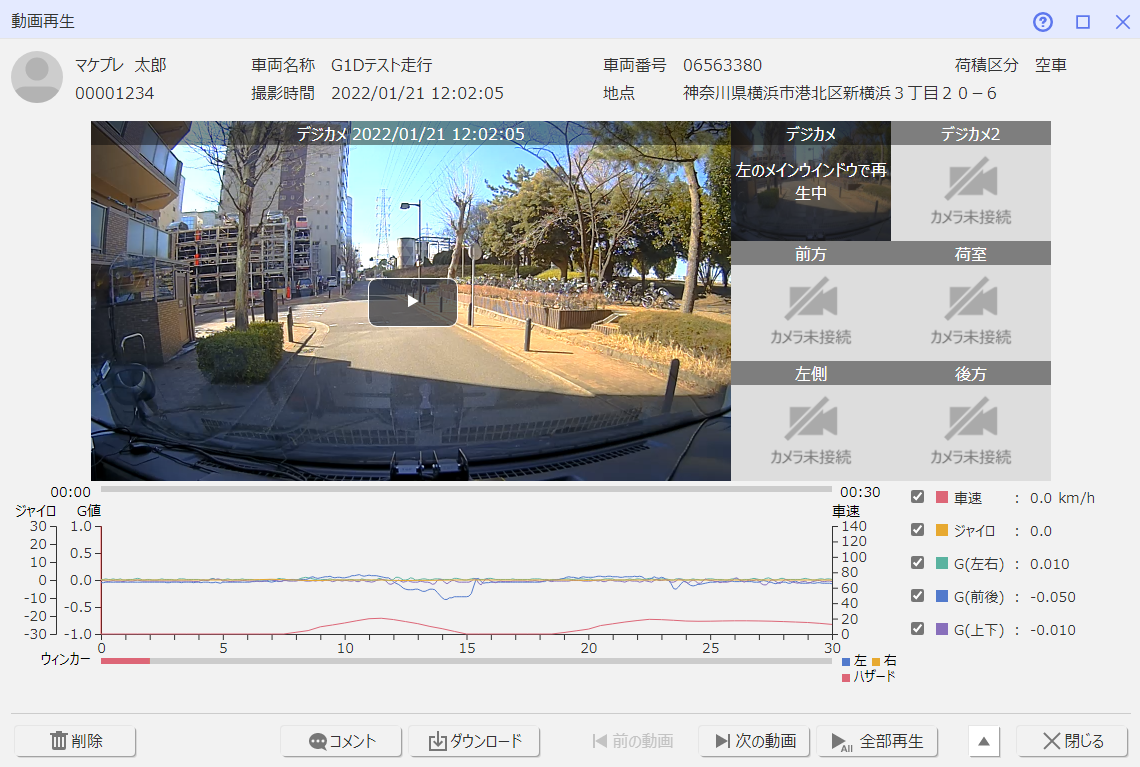Select the デジカメ camera thumbnail
This screenshot has height=767, width=1140.
point(811,181)
